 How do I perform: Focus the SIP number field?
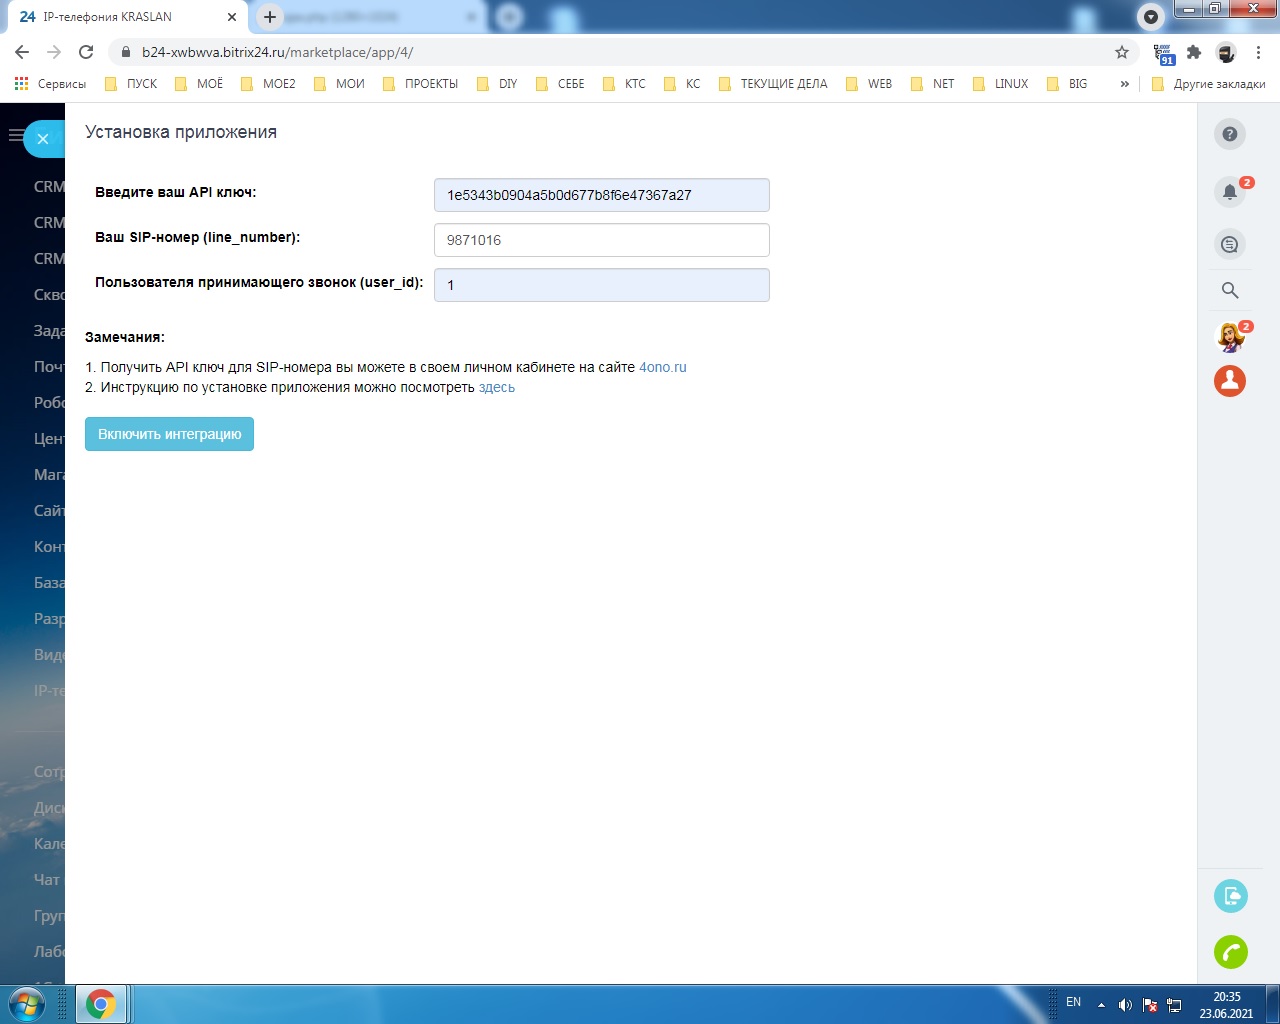coord(602,240)
